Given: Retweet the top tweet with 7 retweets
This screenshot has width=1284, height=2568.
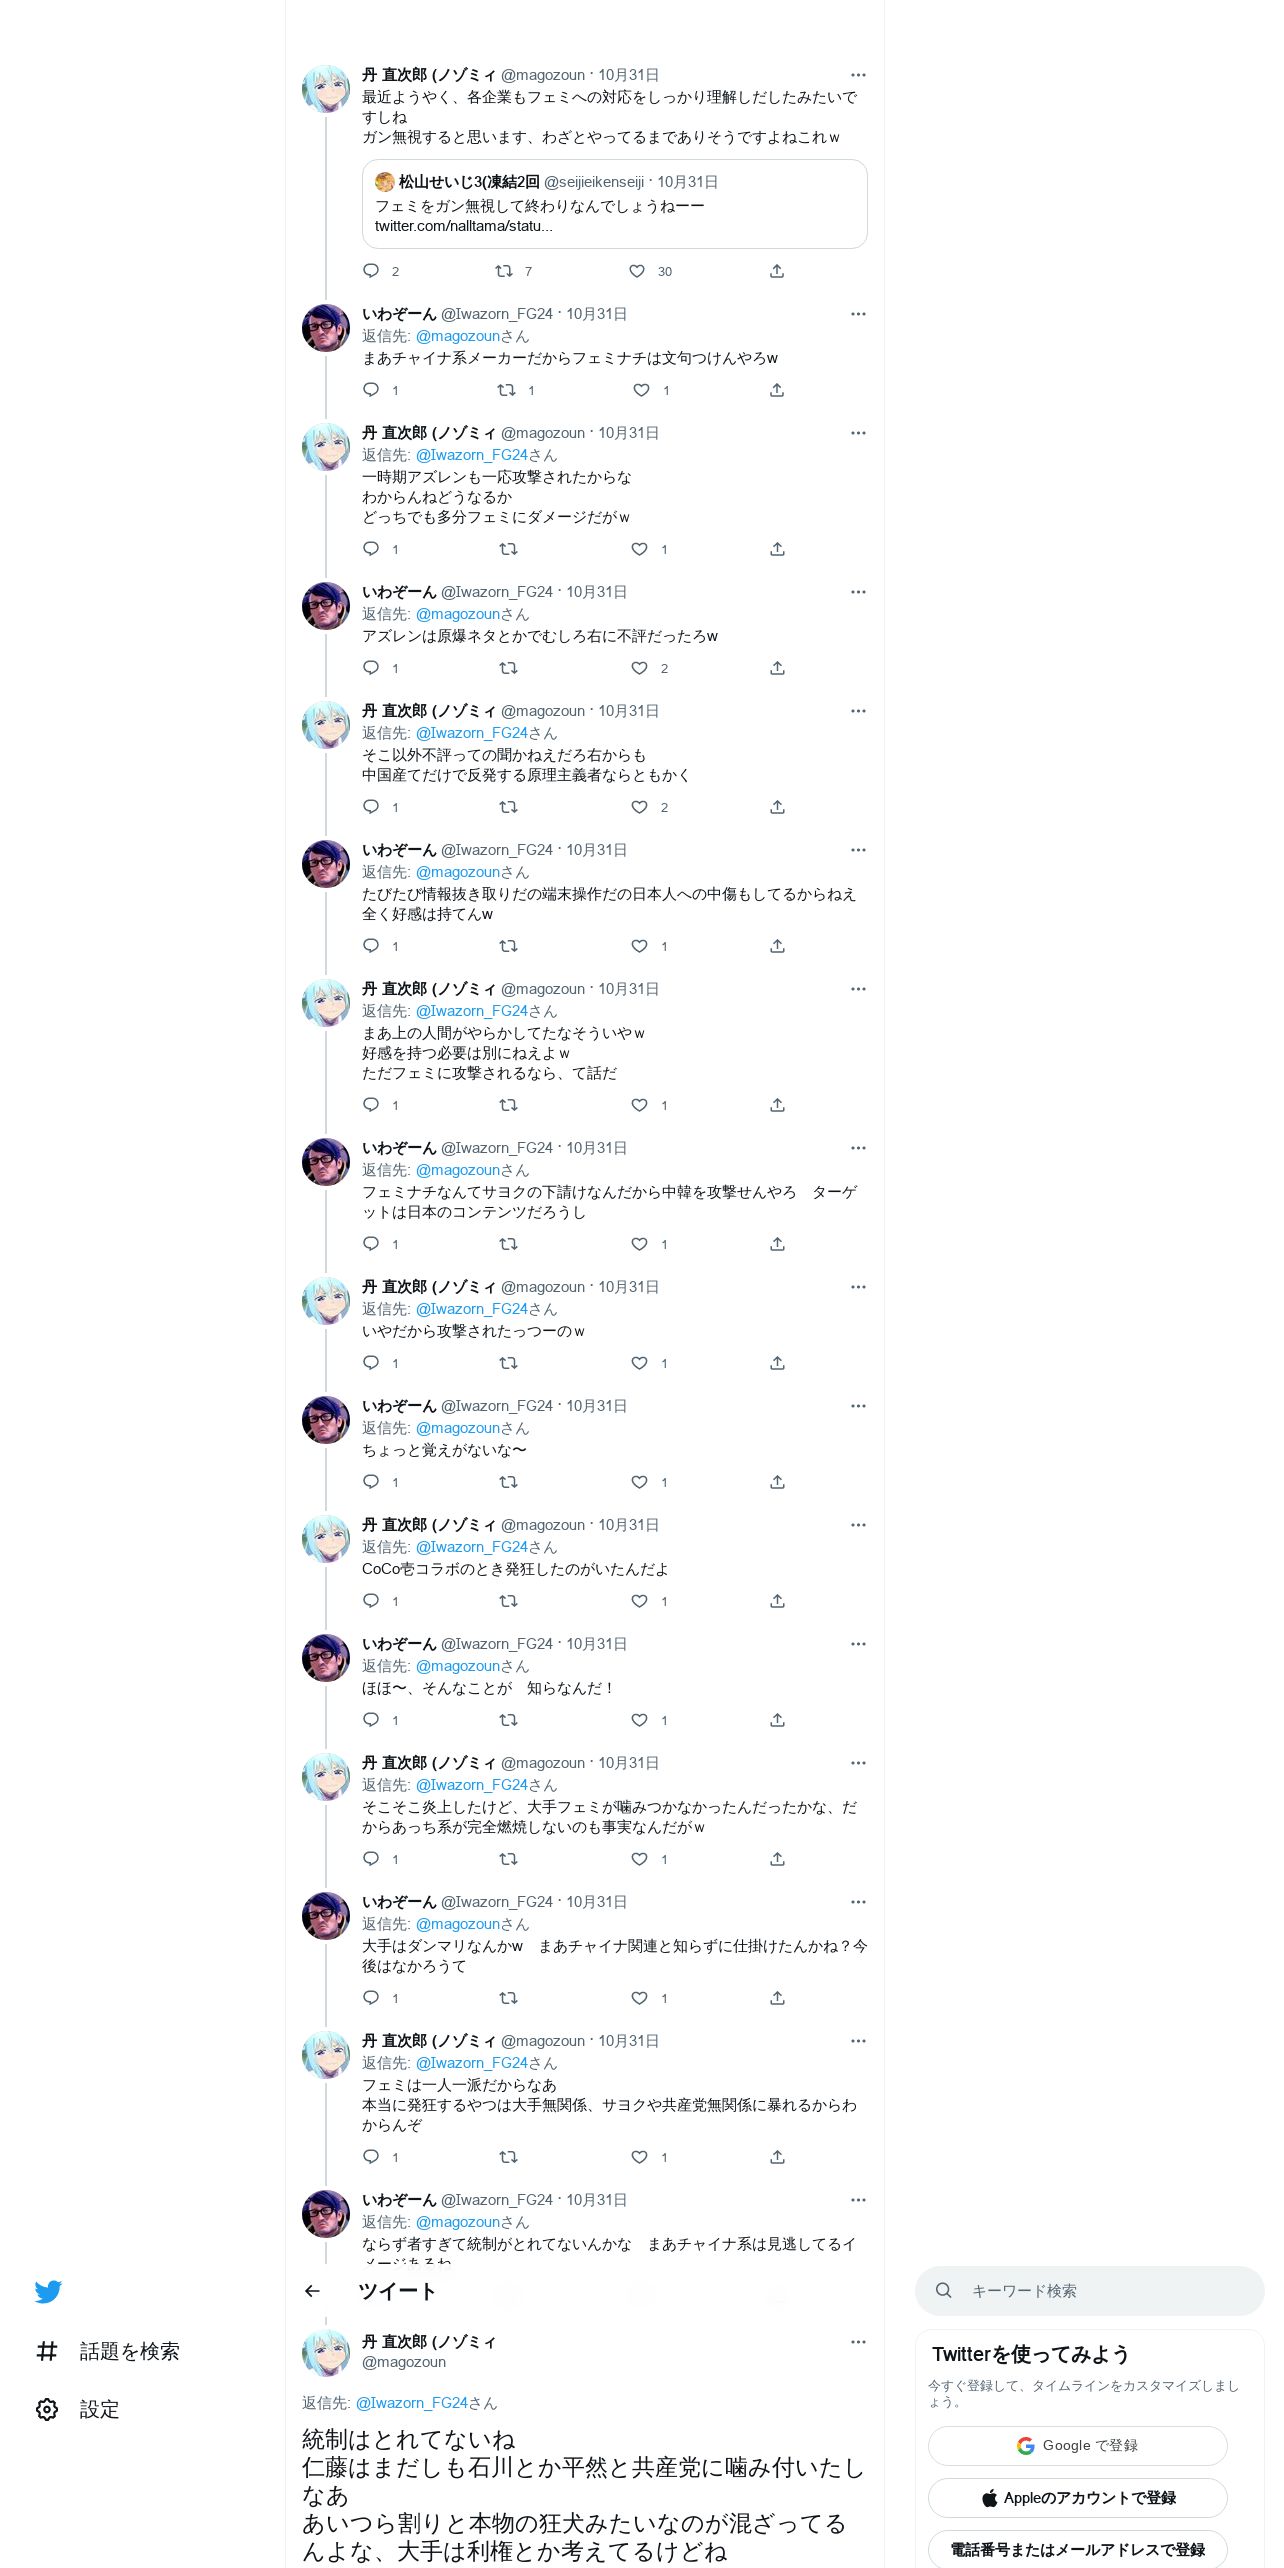Looking at the screenshot, I should (x=504, y=271).
